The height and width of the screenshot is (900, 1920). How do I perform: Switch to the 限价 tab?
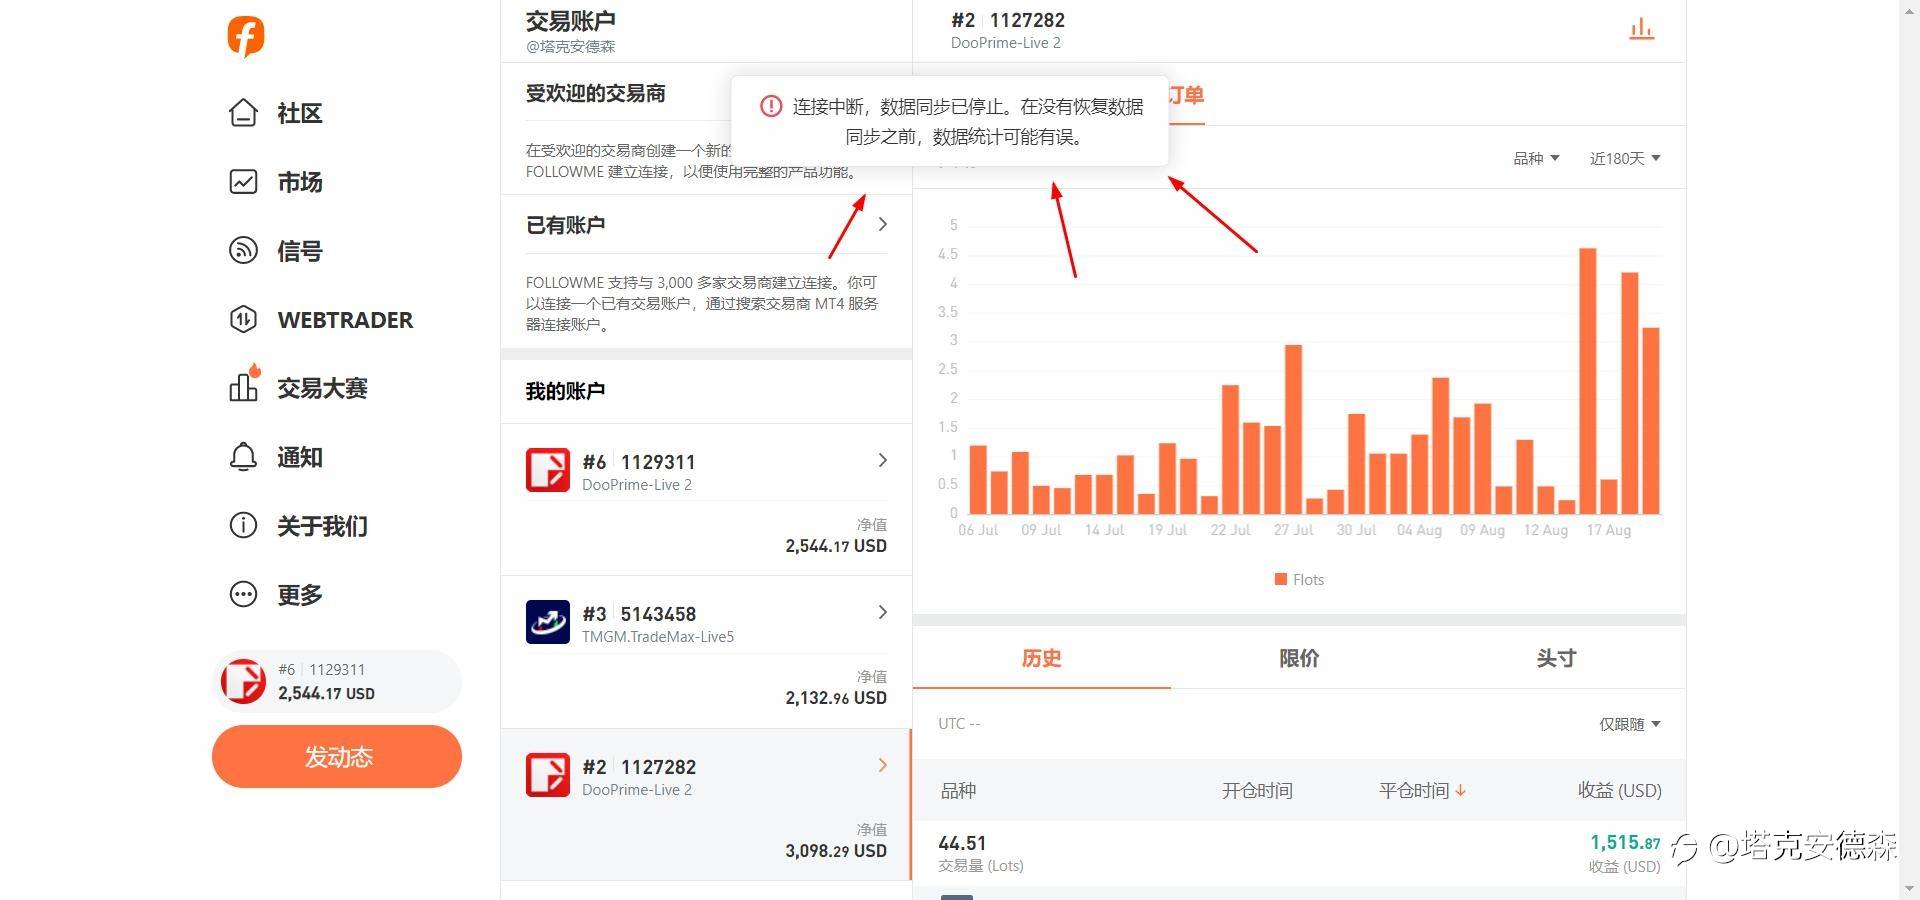(1299, 658)
